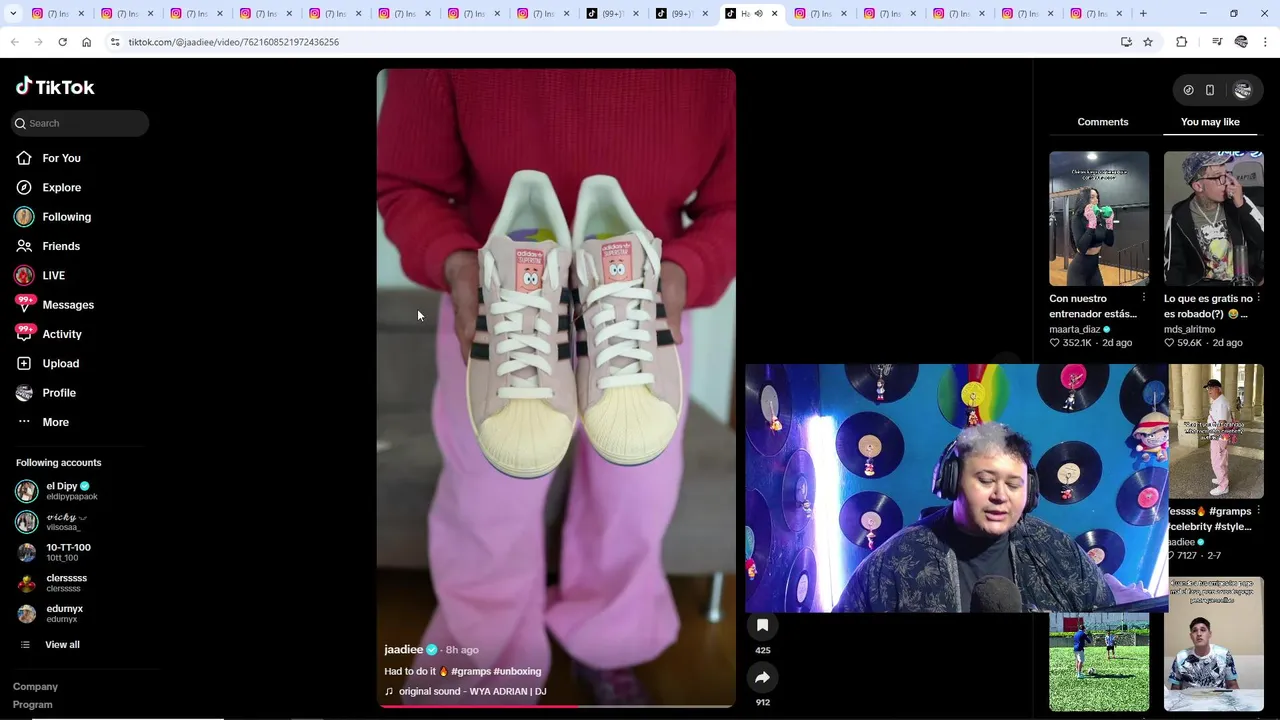
Task: Click 'Con nuestro entrenador estás...' title
Action: pyautogui.click(x=1092, y=306)
